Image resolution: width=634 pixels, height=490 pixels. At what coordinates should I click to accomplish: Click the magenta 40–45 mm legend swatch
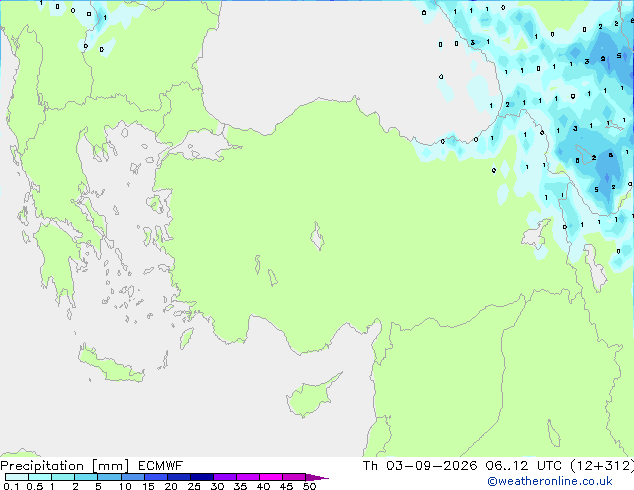point(271,477)
